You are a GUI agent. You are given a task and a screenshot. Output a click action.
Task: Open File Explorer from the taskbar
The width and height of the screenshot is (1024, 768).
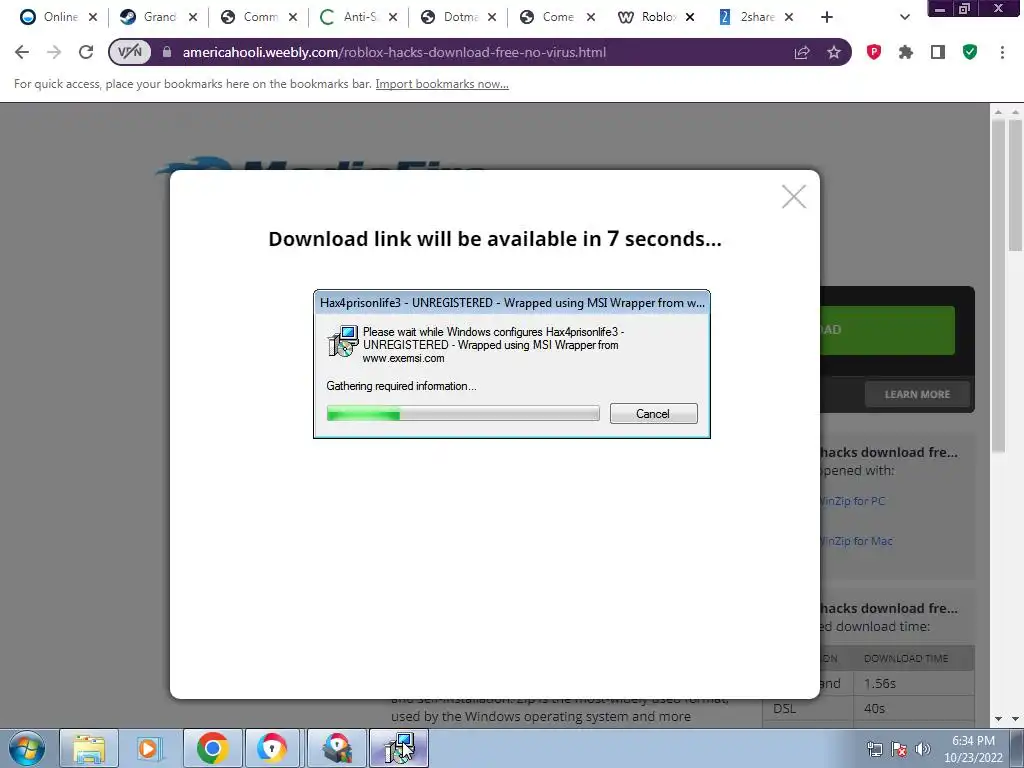(x=89, y=748)
